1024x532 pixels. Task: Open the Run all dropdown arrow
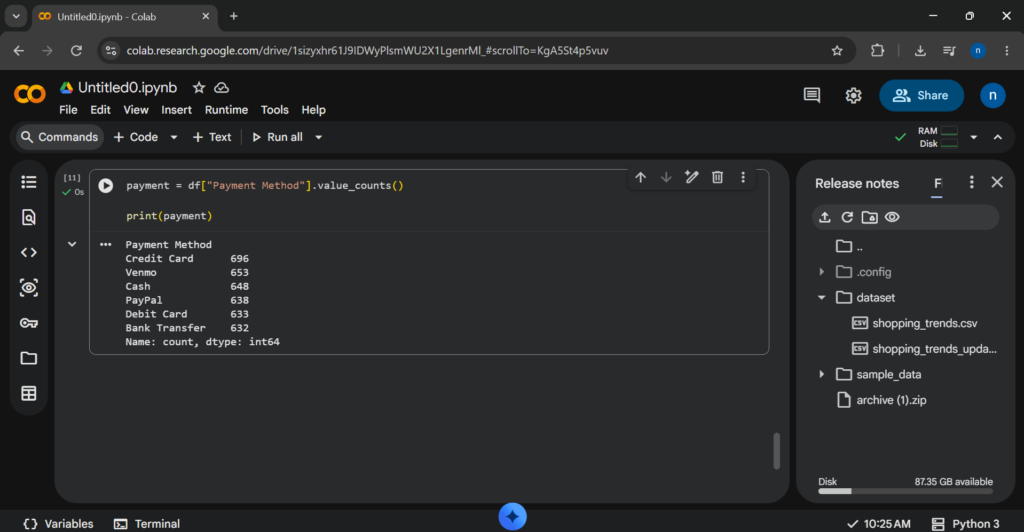[x=319, y=137]
